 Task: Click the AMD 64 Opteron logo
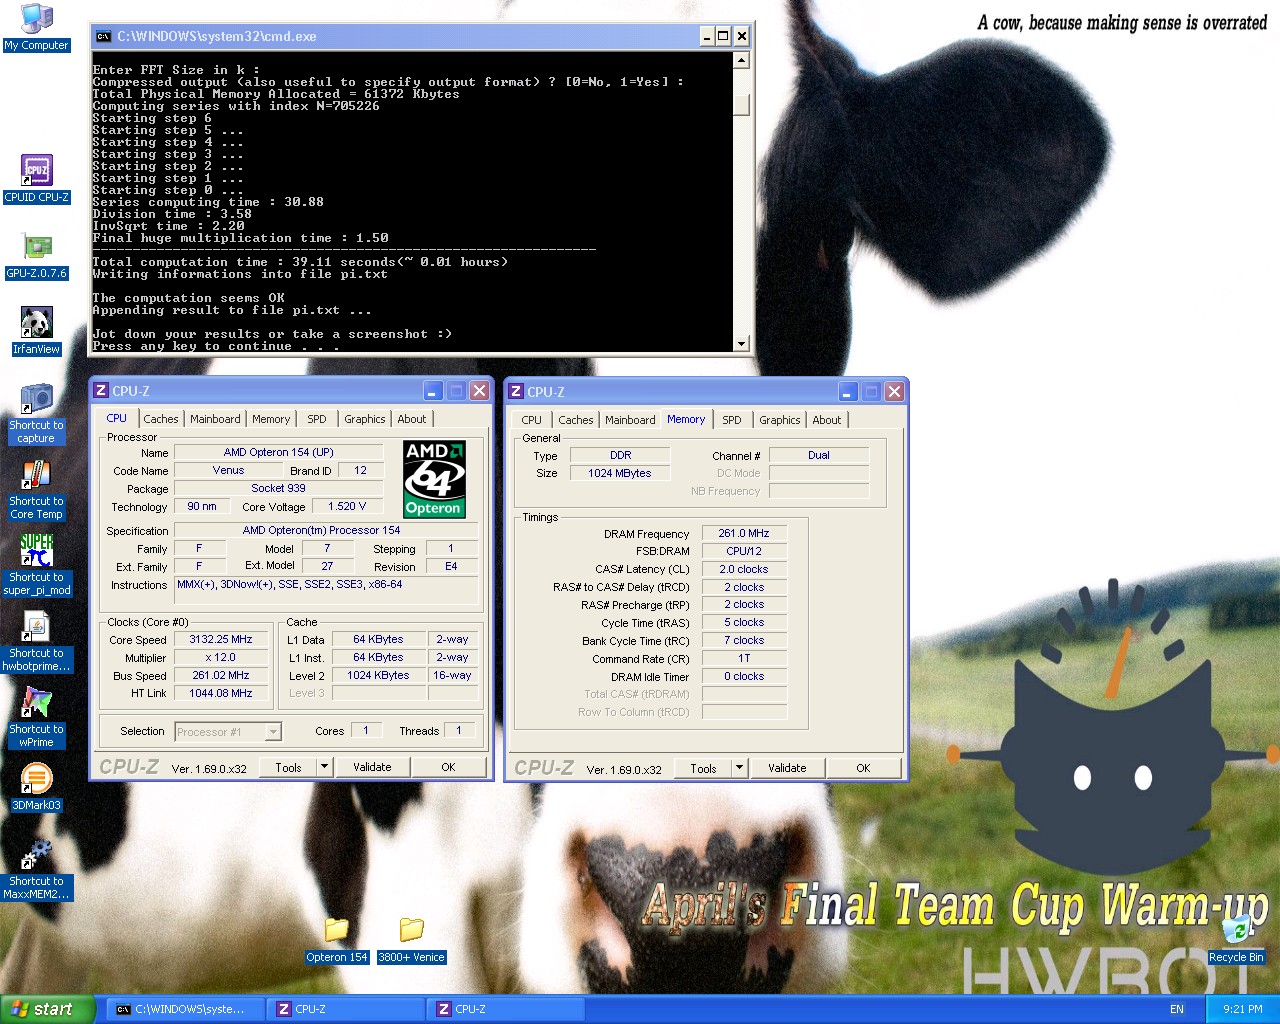[434, 479]
